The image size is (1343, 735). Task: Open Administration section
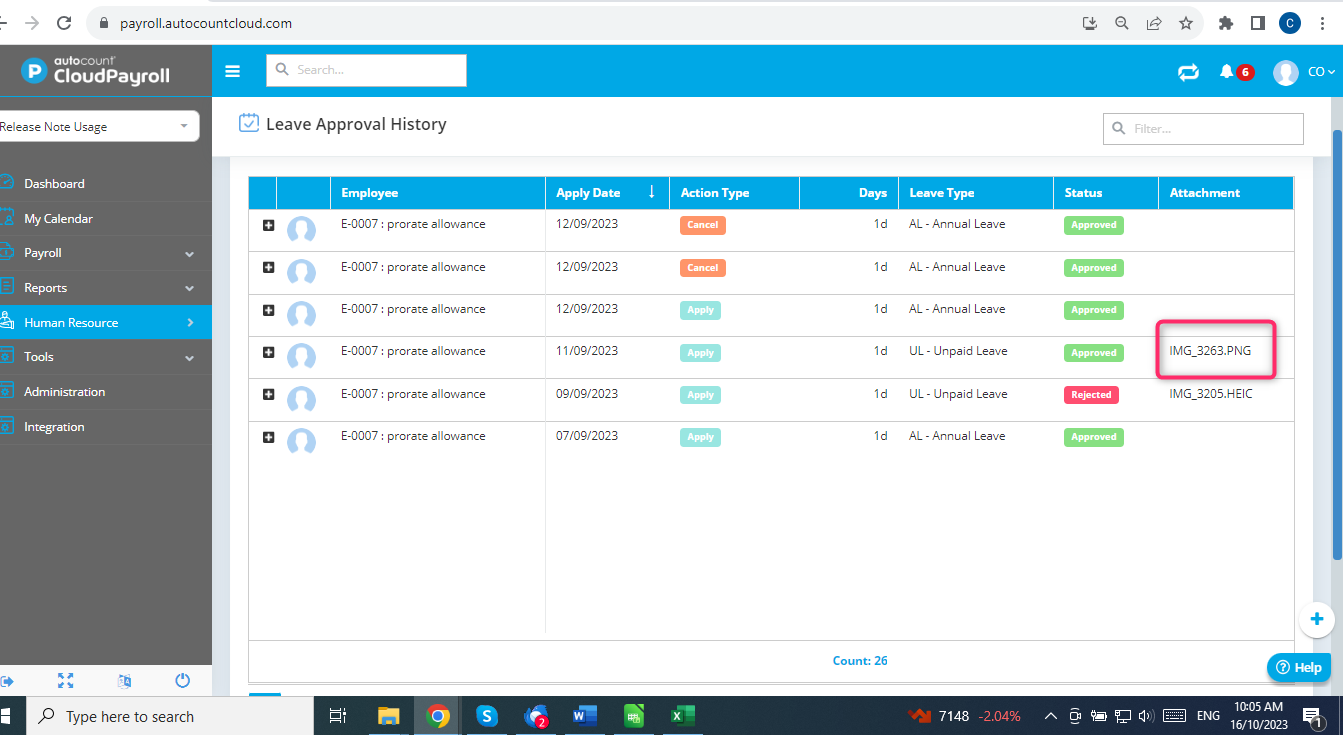point(64,392)
